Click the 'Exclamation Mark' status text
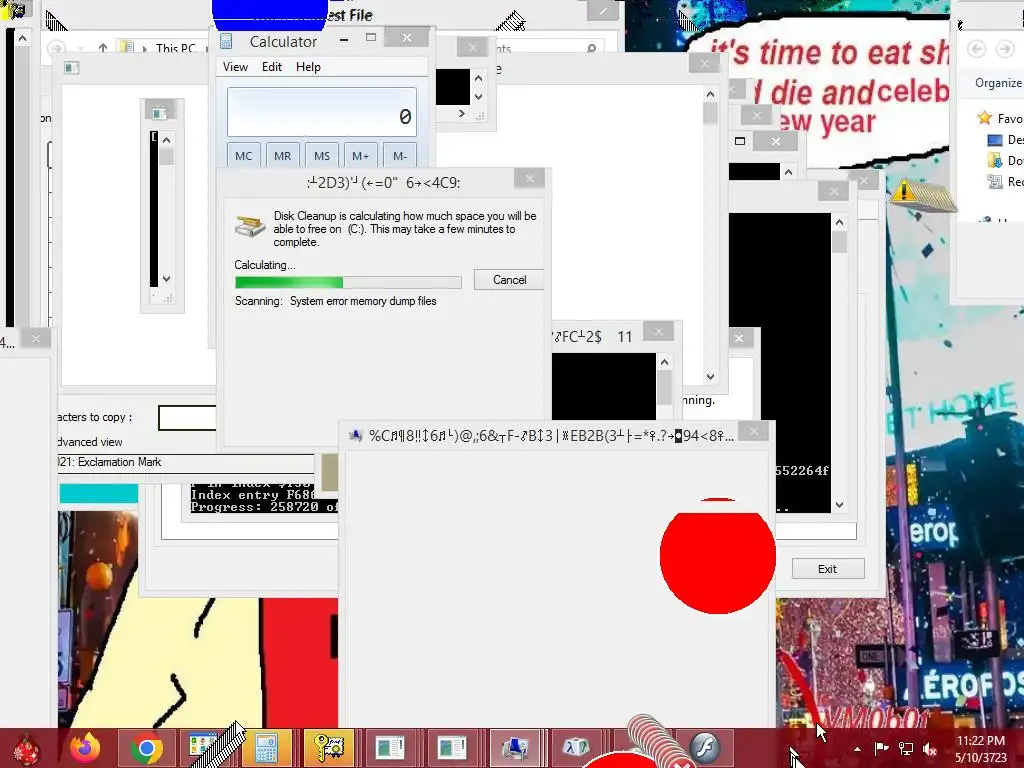This screenshot has height=768, width=1024. 120,462
